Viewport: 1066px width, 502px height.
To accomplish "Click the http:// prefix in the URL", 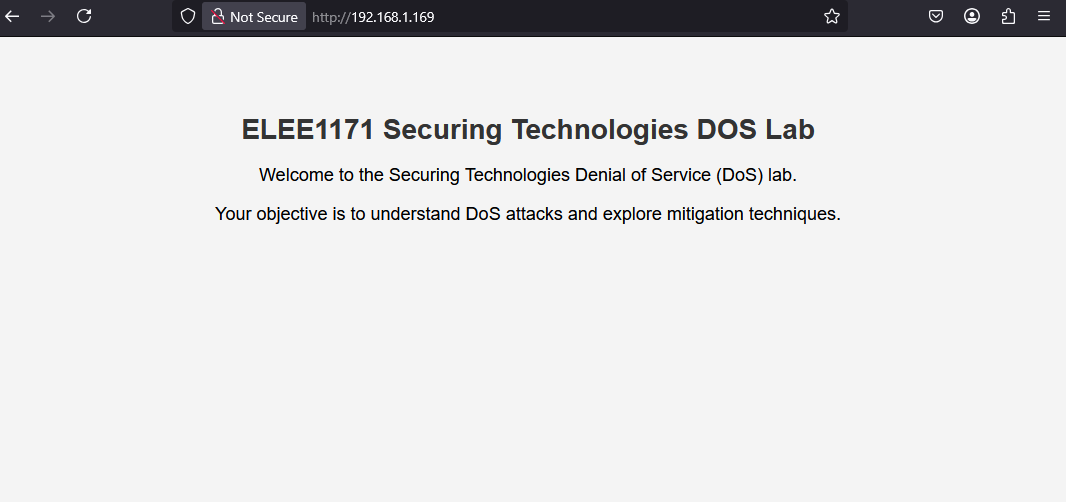I will pyautogui.click(x=331, y=17).
